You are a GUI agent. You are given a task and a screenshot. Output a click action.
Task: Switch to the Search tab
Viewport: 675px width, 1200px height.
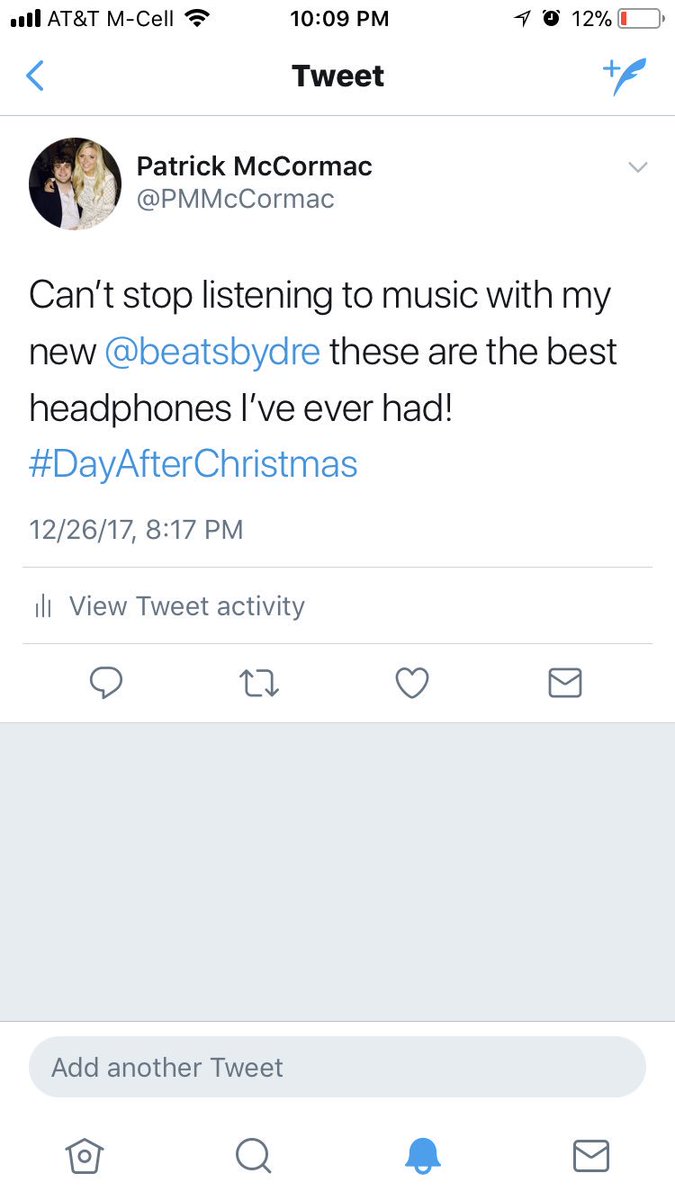click(x=254, y=1156)
